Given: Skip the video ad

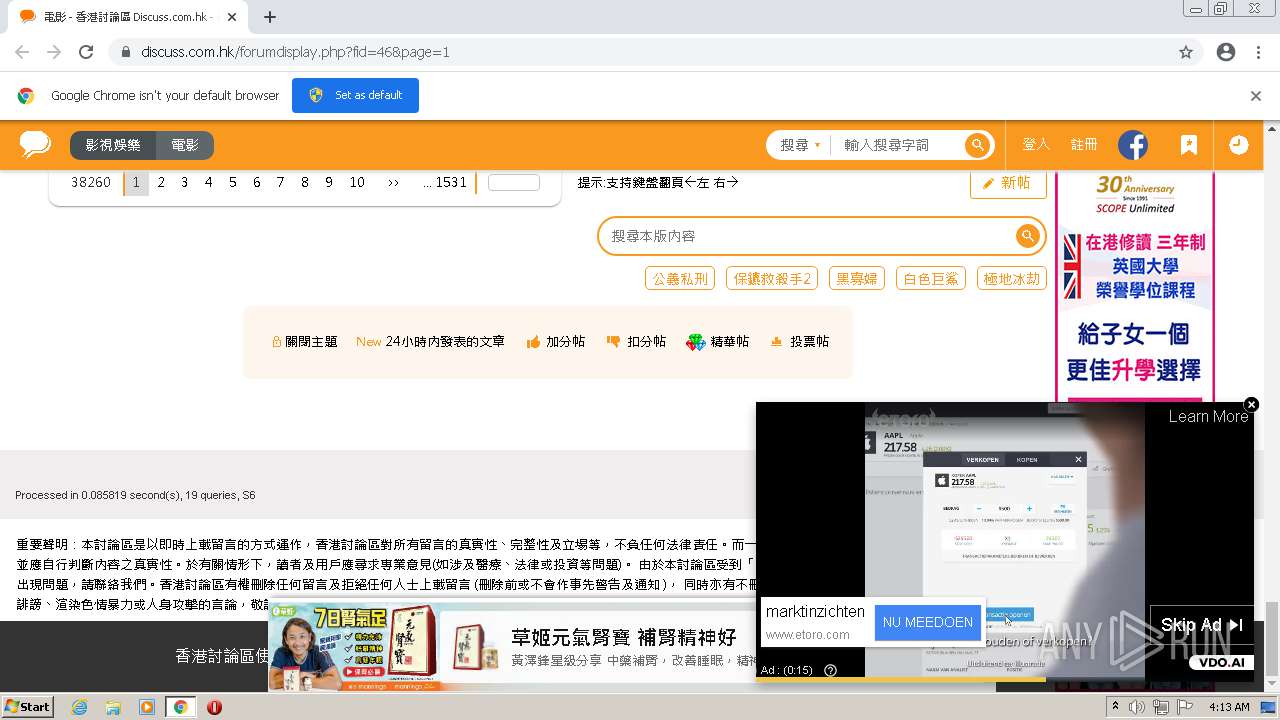Looking at the screenshot, I should tap(1201, 625).
